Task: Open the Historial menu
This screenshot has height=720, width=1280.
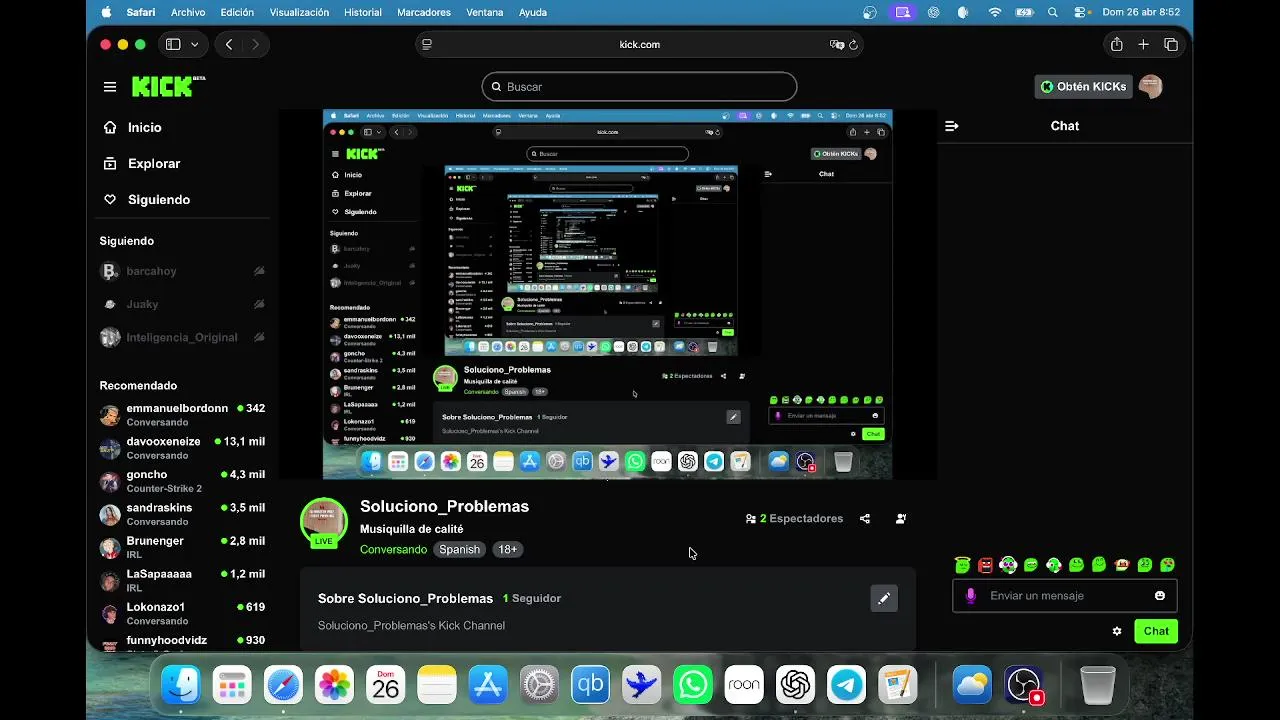Action: pyautogui.click(x=362, y=12)
